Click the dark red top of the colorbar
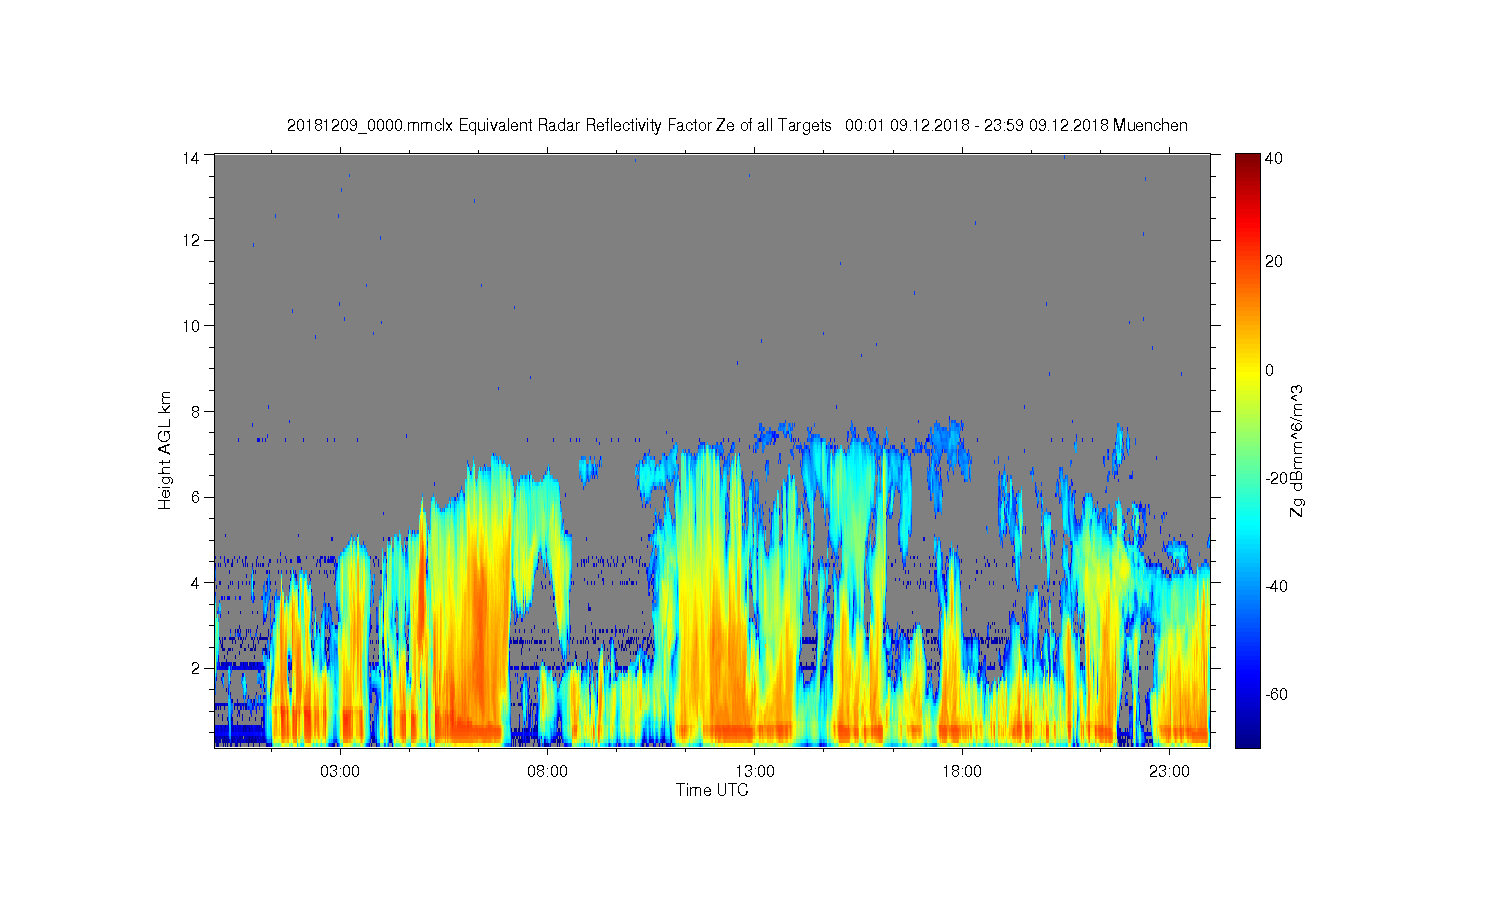 1247,162
